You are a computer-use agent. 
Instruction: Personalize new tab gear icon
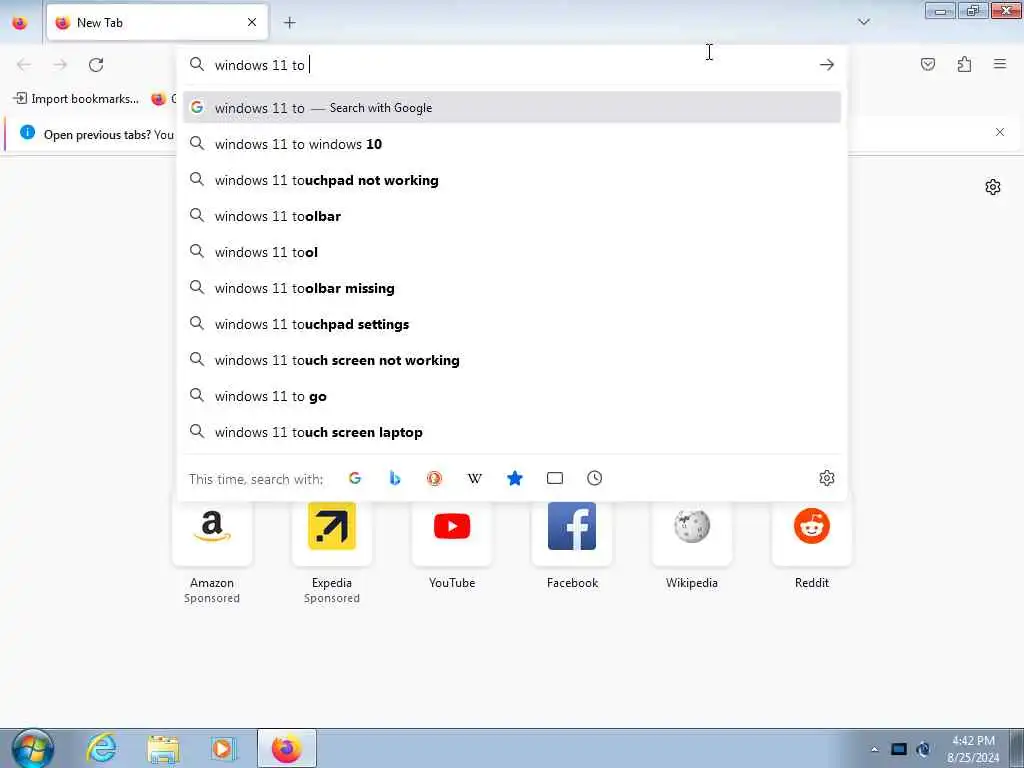993,187
